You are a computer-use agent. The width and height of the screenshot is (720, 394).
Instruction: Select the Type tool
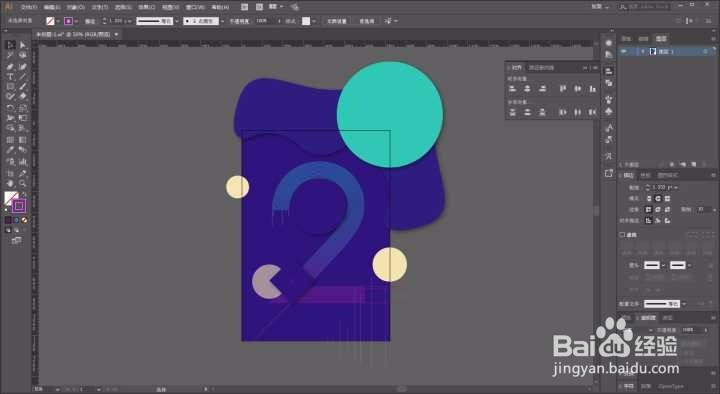[11, 77]
